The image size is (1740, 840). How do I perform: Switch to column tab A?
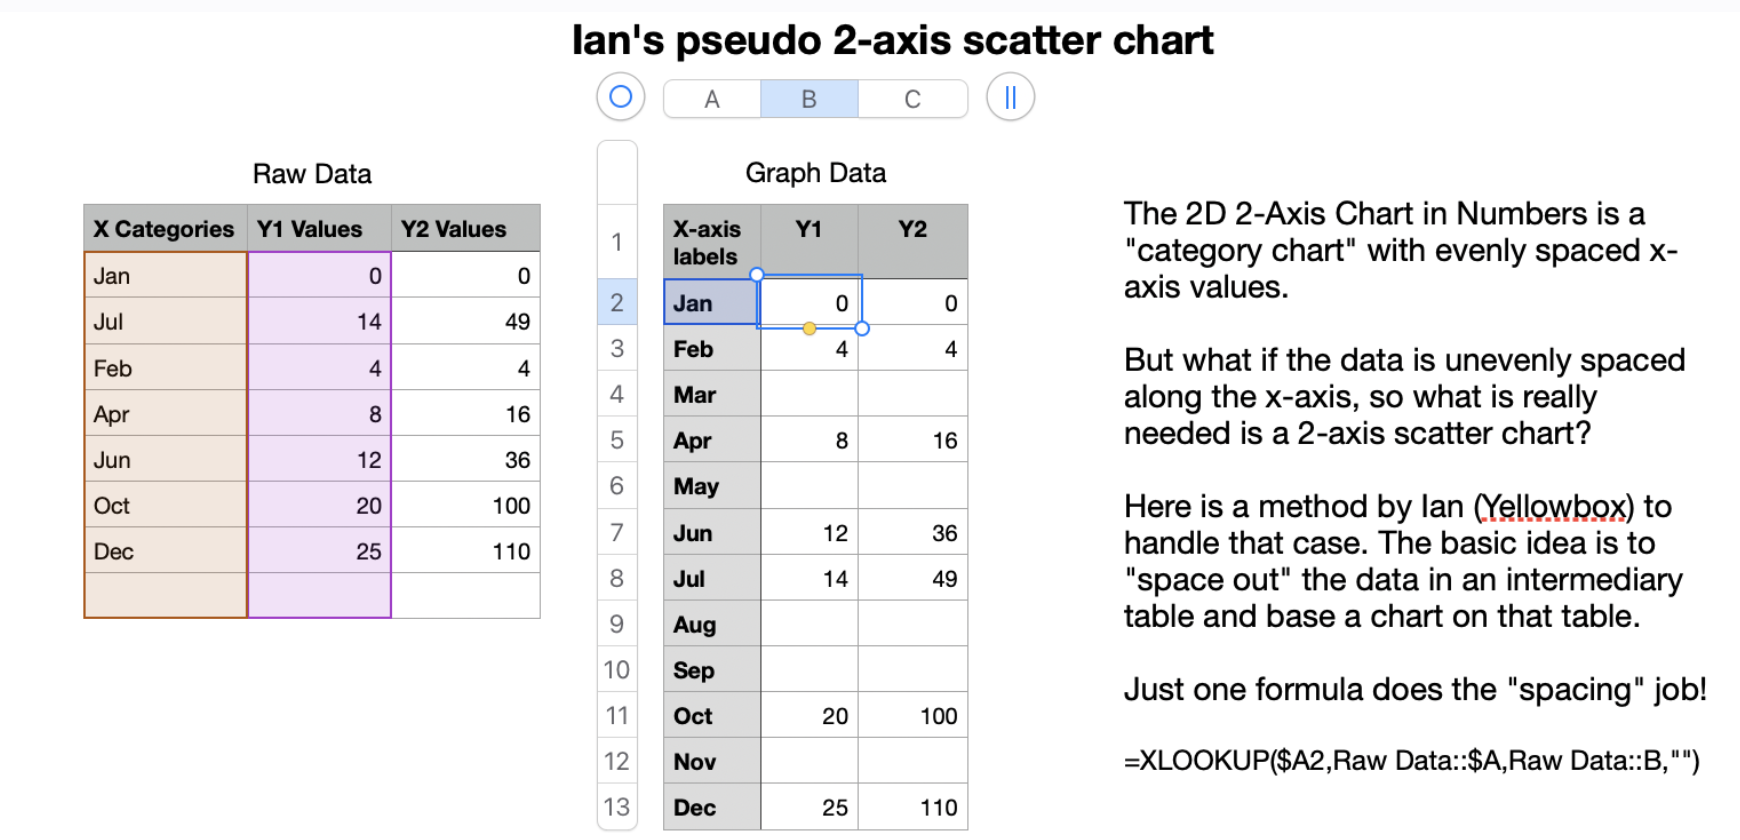coord(711,97)
